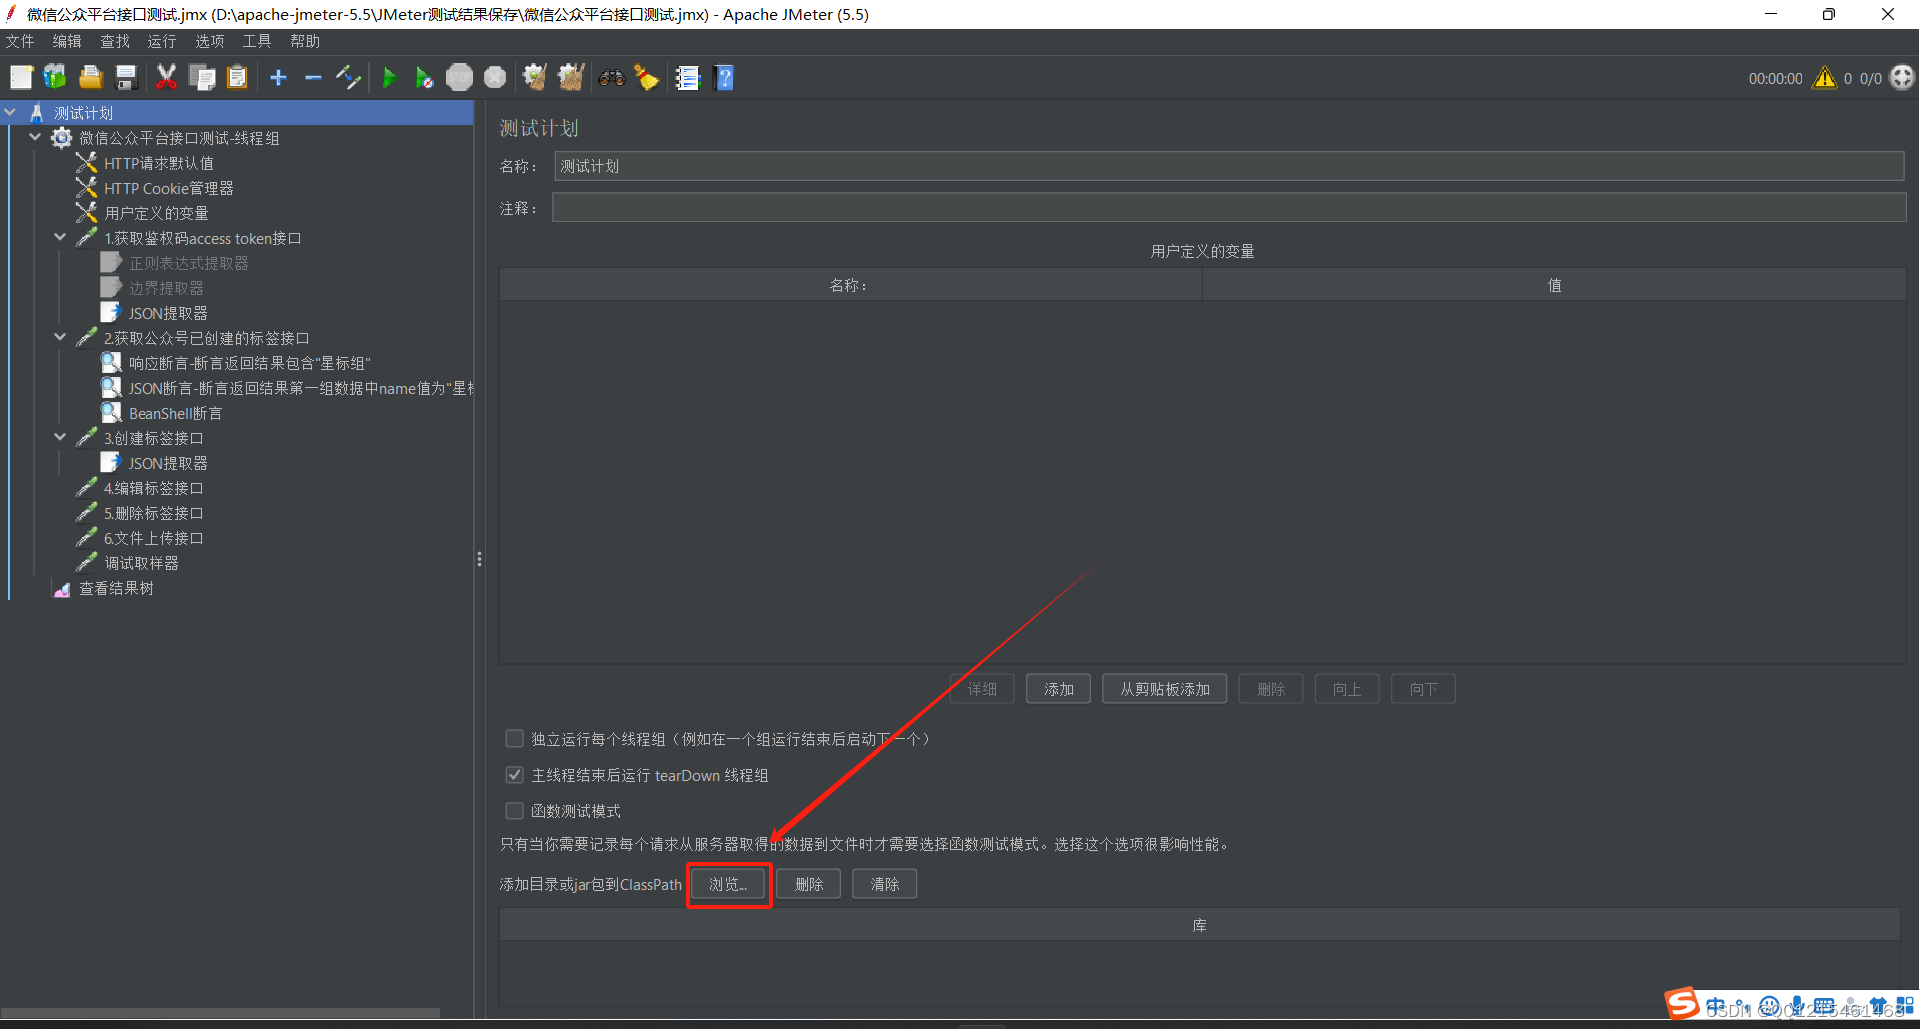The width and height of the screenshot is (1920, 1029).
Task: Open the Function Helper list icon
Action: point(687,77)
